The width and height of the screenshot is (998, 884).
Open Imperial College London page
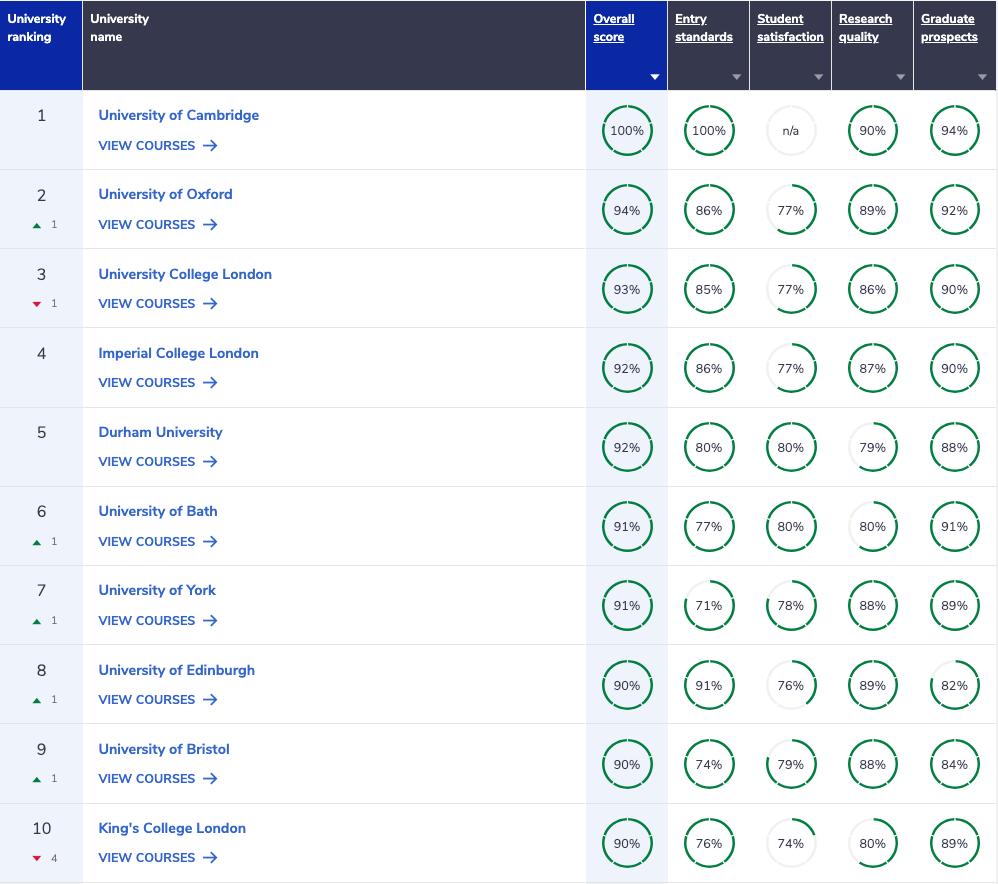[178, 353]
